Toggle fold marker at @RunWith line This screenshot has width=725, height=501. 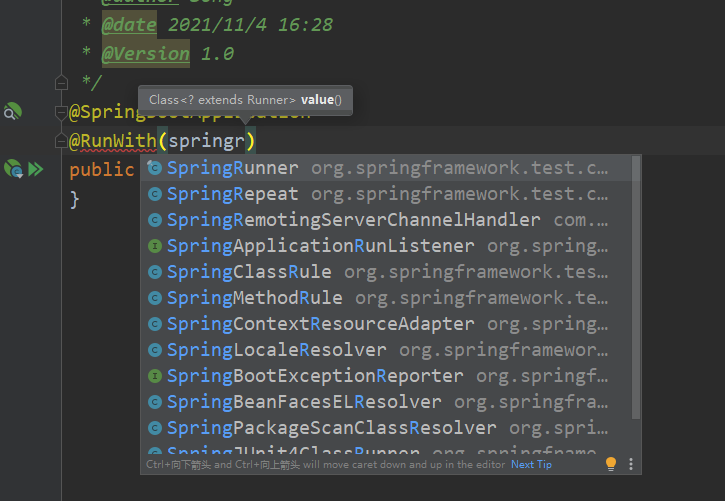click(61, 141)
